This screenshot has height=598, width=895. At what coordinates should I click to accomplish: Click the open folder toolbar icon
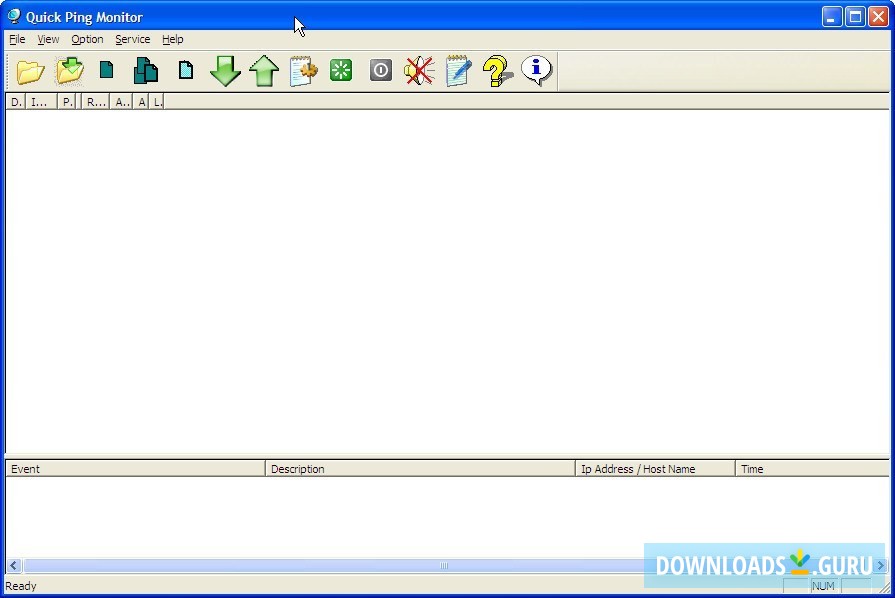coord(30,71)
